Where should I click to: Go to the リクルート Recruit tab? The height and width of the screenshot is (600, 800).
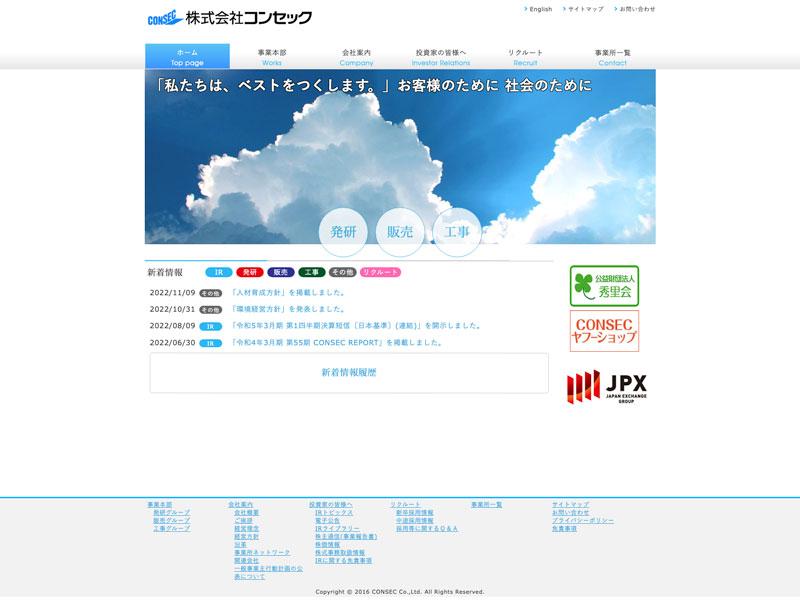click(526, 57)
